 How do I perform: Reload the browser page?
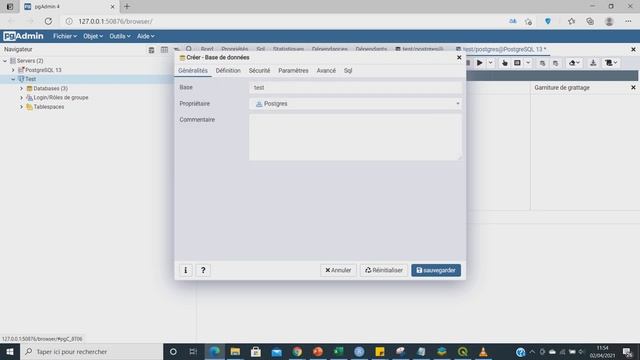point(48,21)
